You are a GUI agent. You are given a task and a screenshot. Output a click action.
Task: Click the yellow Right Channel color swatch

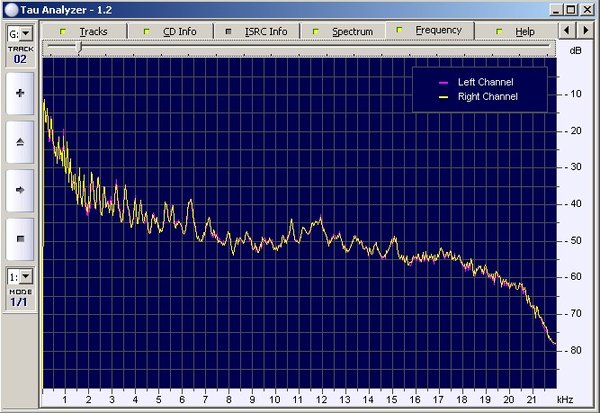point(443,97)
